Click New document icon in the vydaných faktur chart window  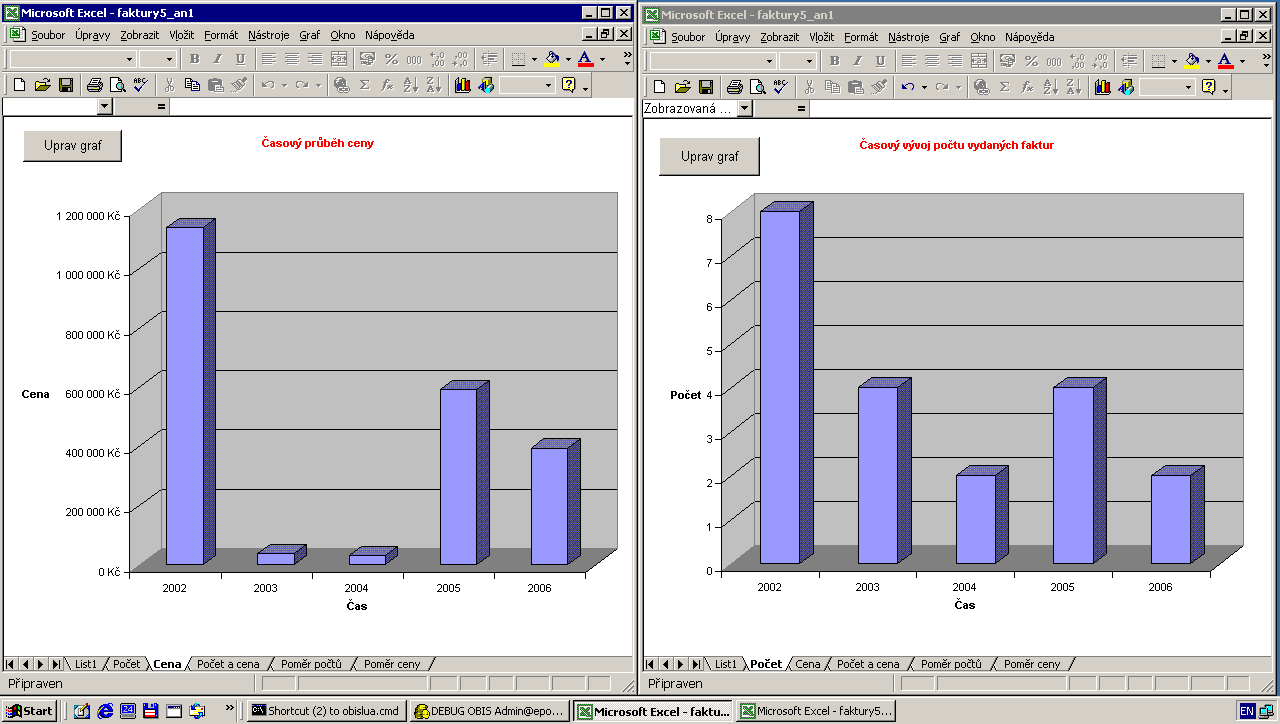[659, 87]
